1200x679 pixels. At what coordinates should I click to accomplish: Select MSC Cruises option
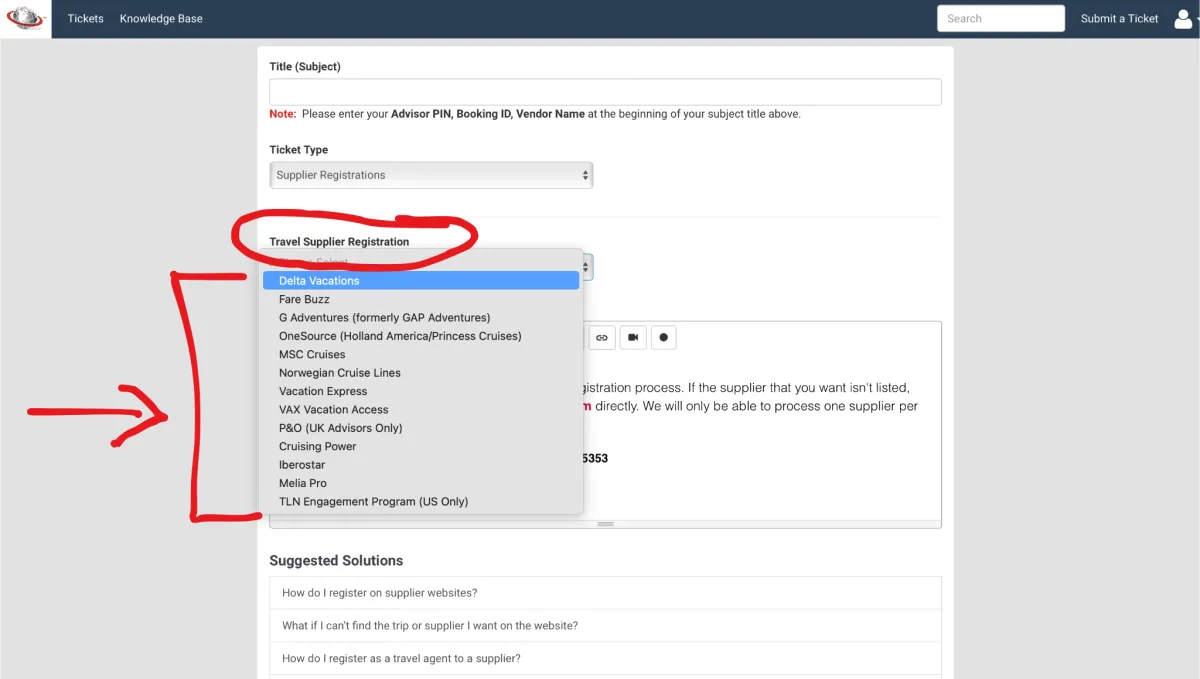coord(421,354)
